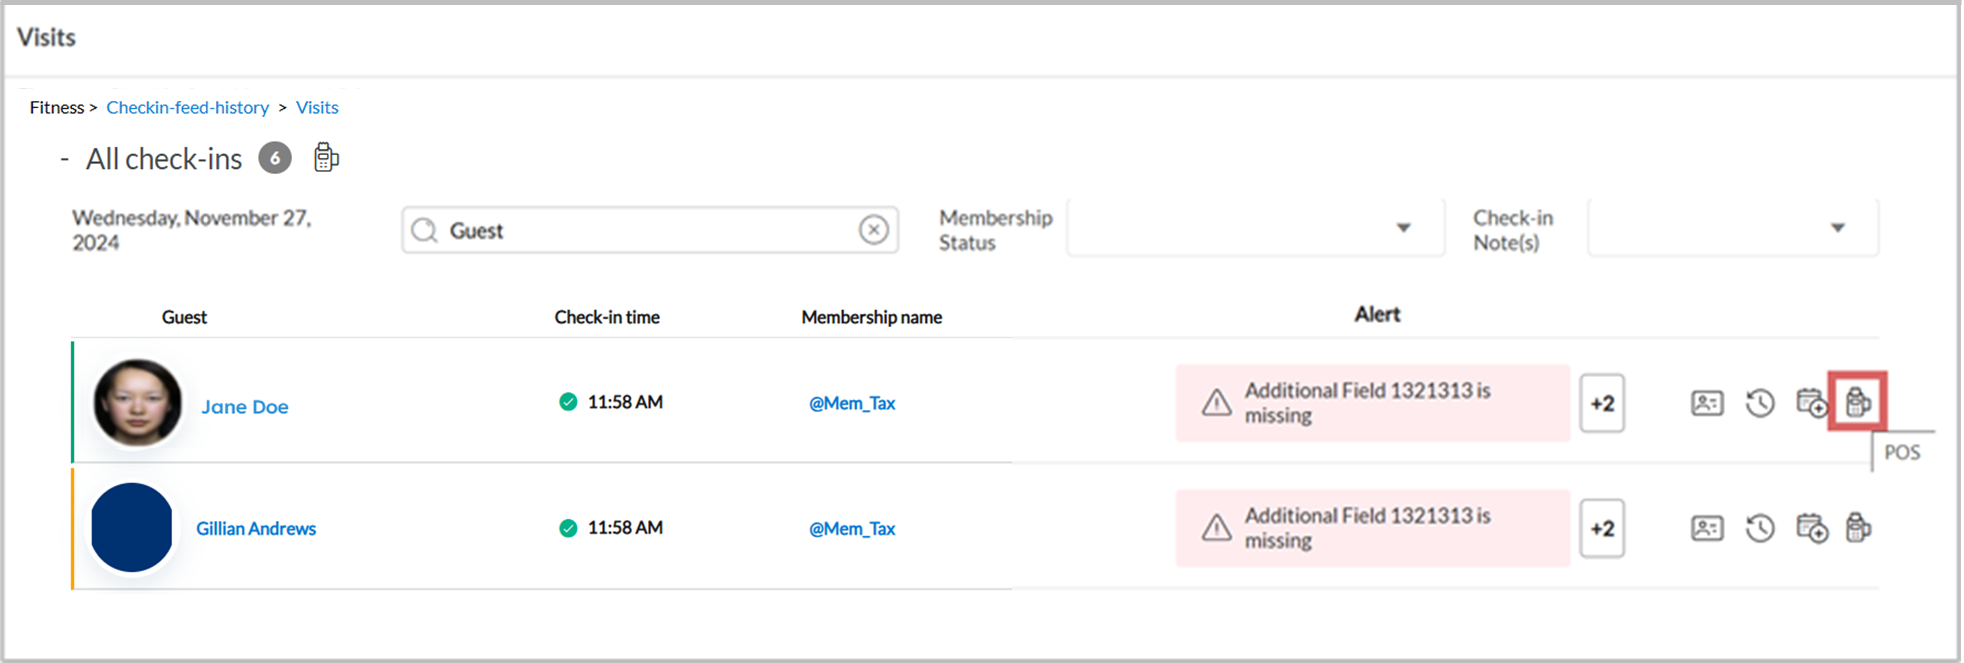The width and height of the screenshot is (1964, 663).
Task: View visit history icon for Jane Doe
Action: (1760, 403)
